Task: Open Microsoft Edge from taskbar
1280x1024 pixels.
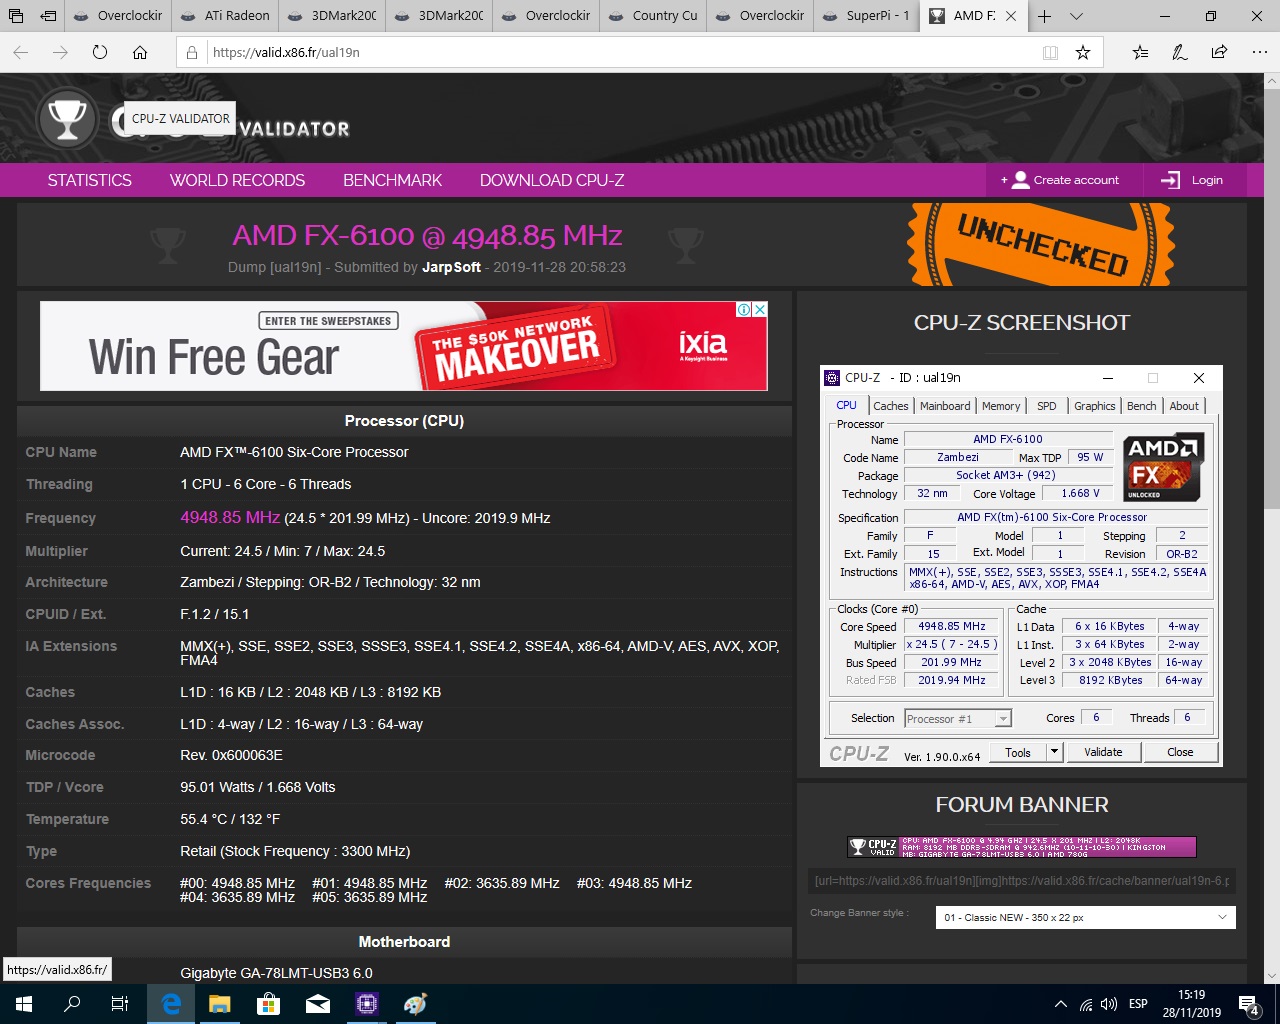Action: (x=171, y=1004)
